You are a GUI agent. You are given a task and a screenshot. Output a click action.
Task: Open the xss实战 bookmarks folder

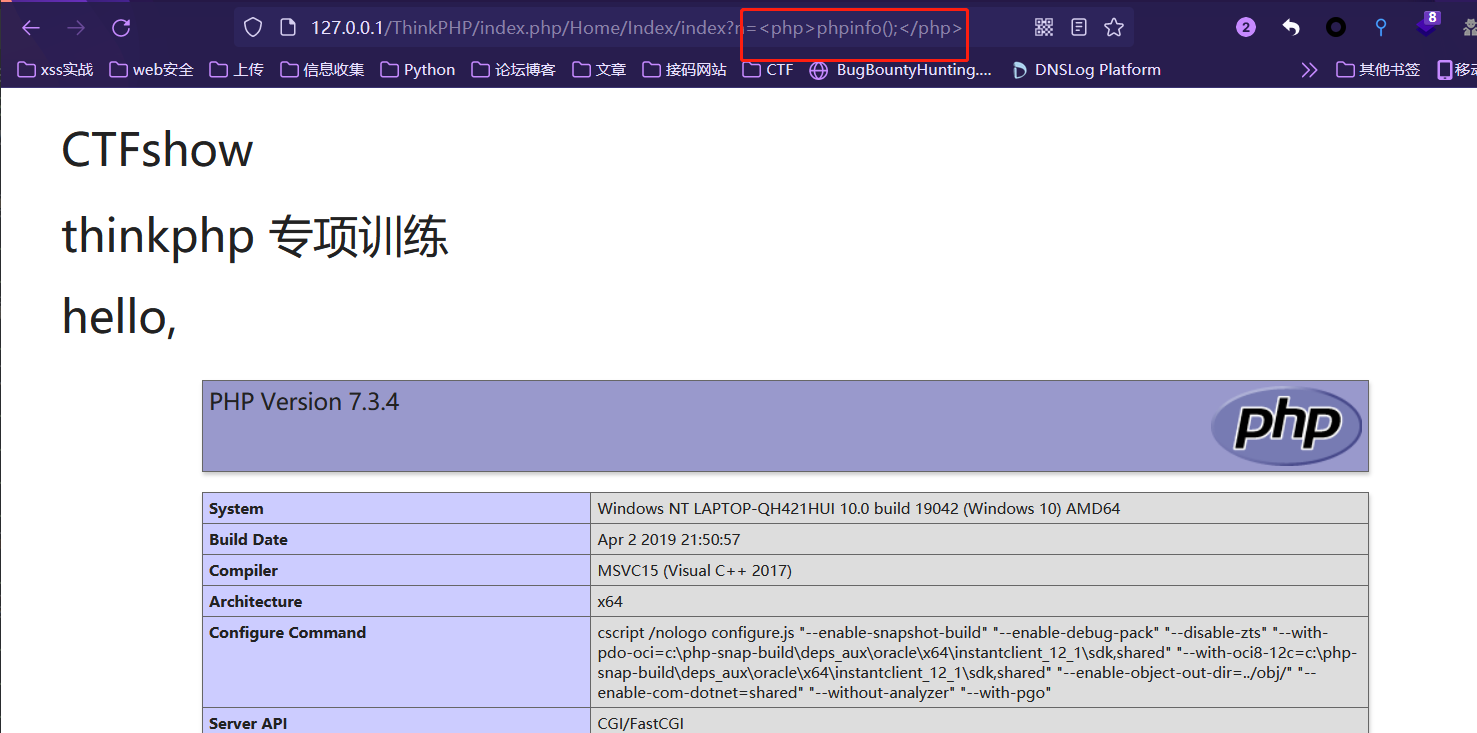point(54,69)
